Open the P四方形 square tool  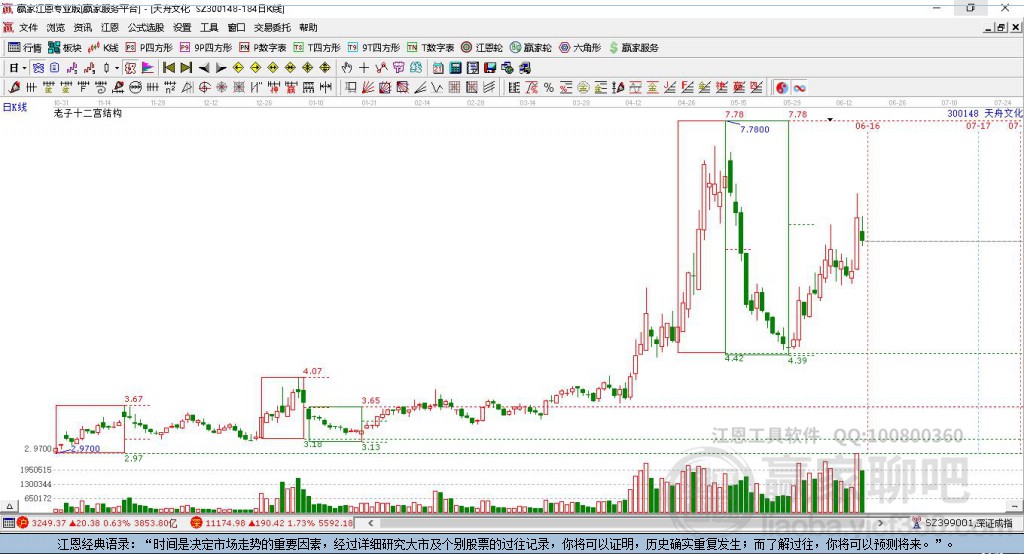pos(149,48)
